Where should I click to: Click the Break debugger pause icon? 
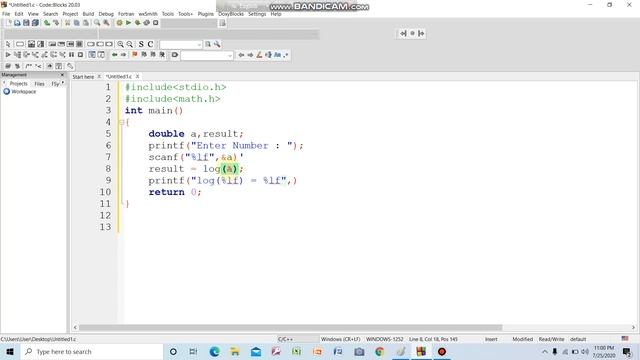click(71, 55)
